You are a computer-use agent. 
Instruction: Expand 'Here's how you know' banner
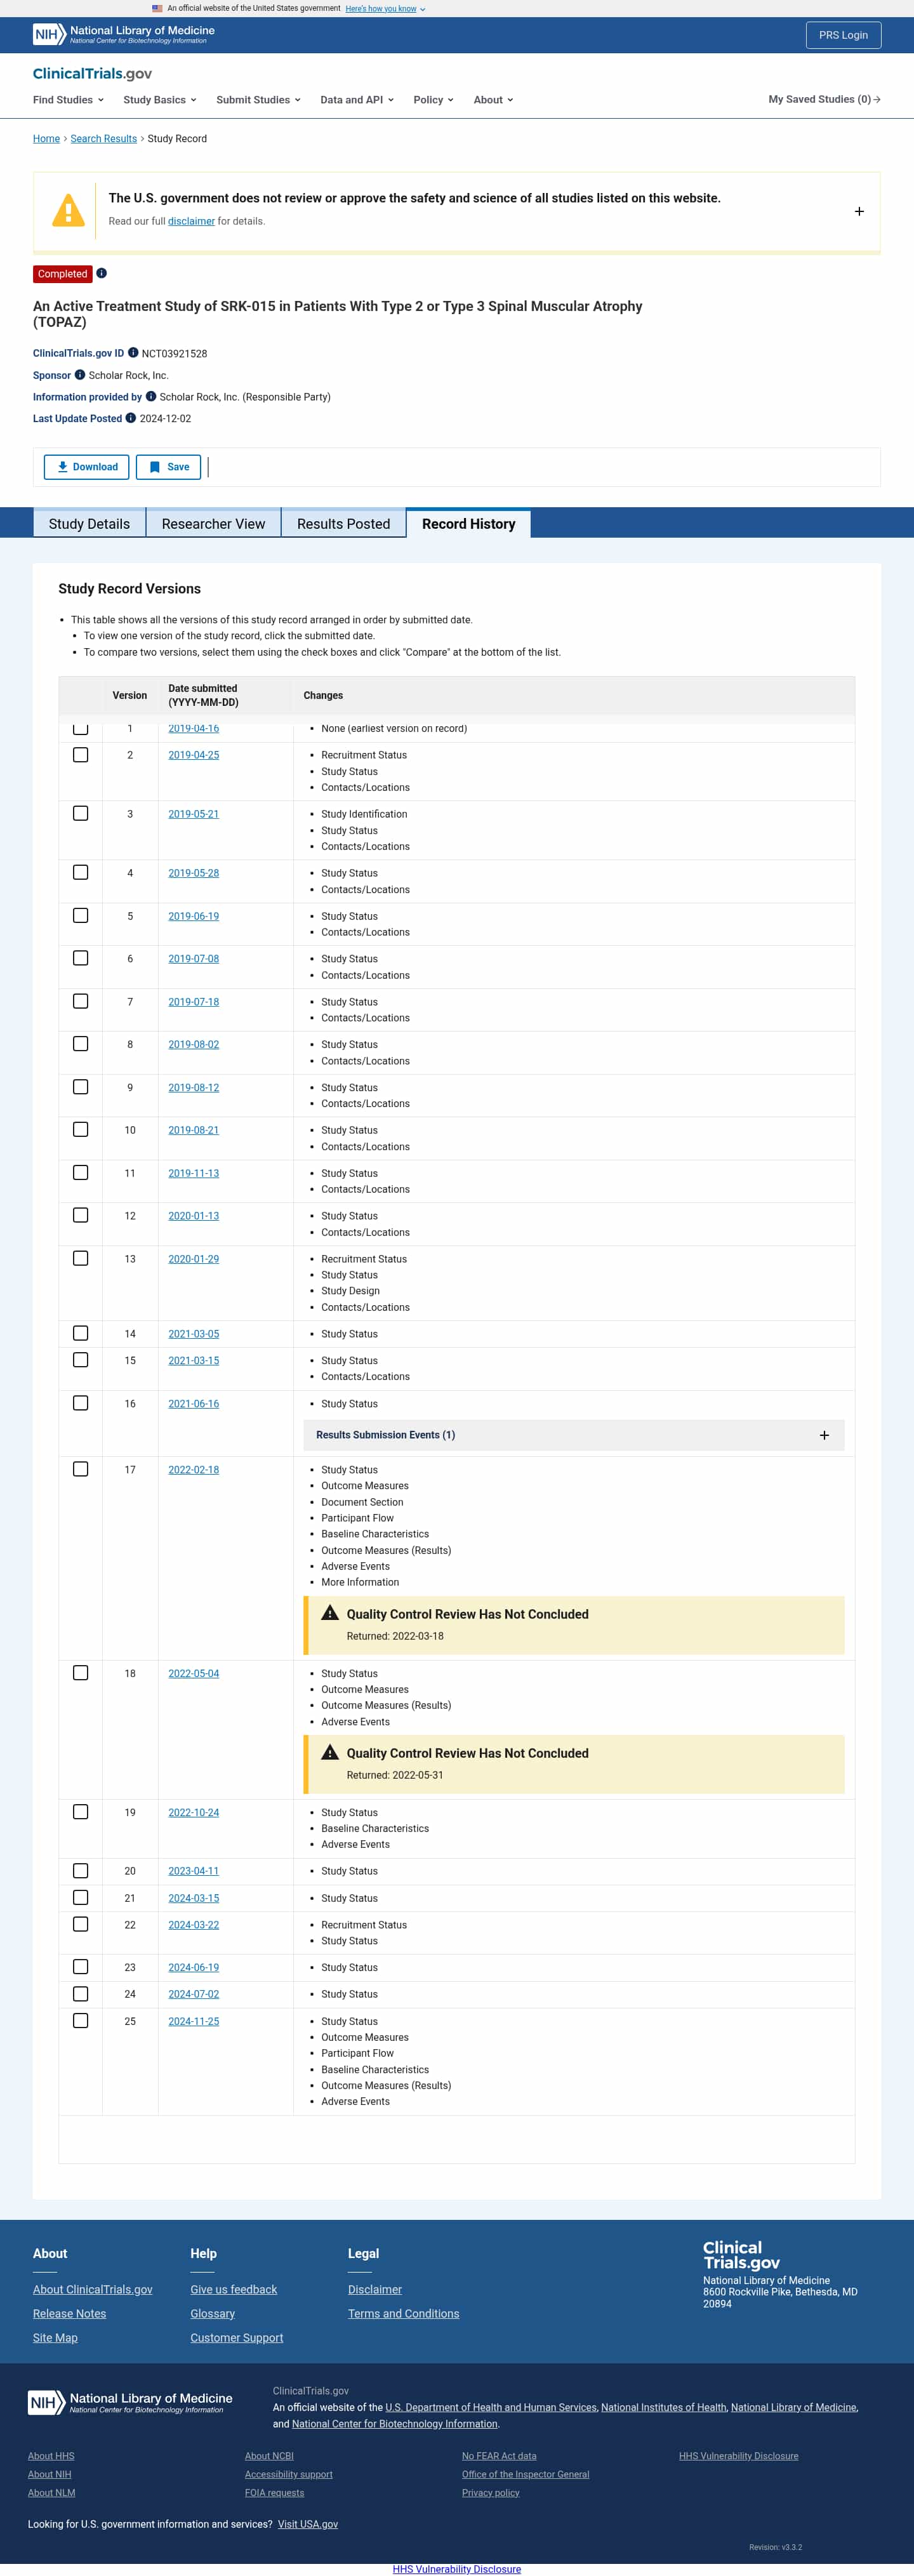pos(385,9)
